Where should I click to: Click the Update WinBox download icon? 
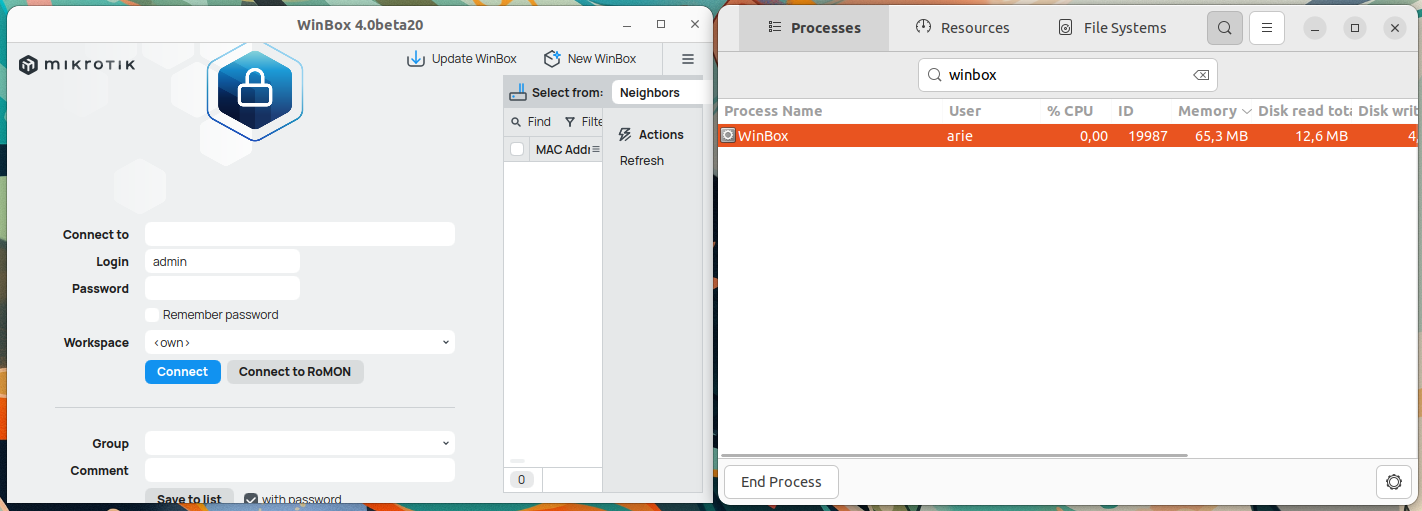(x=415, y=59)
